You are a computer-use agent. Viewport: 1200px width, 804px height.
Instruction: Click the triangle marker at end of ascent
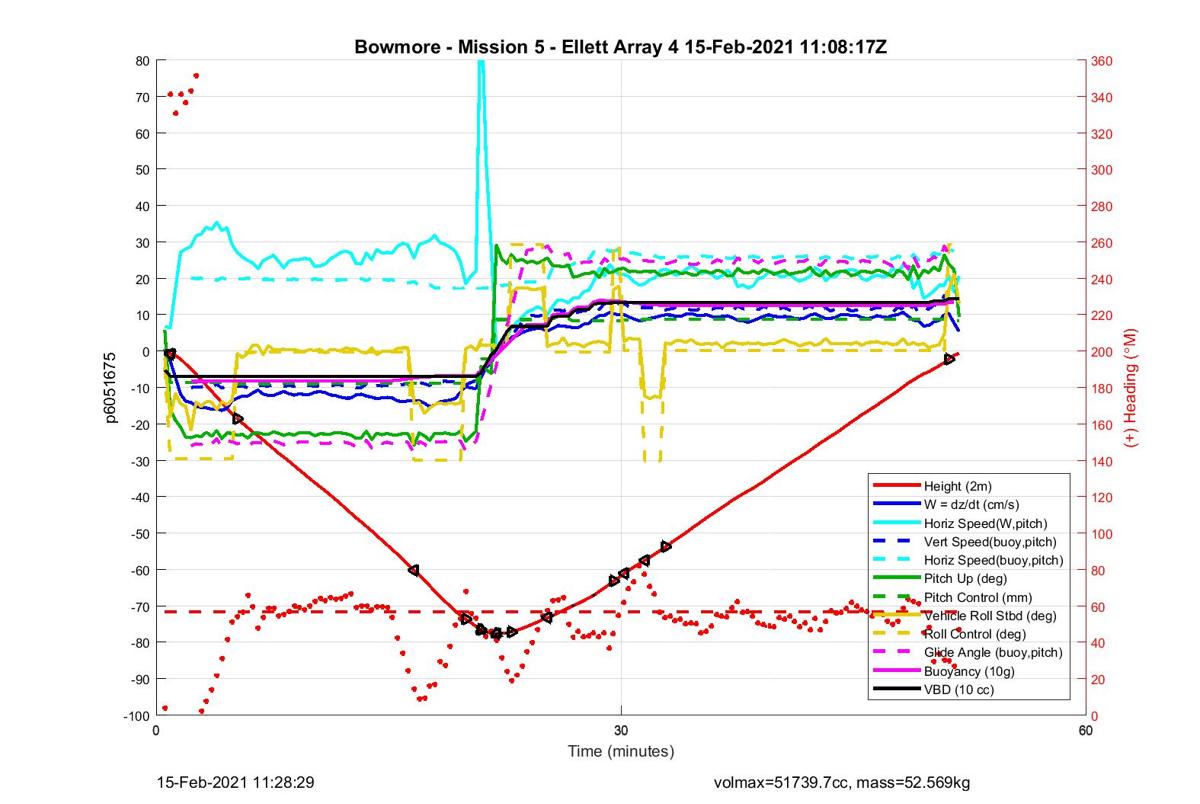click(949, 359)
